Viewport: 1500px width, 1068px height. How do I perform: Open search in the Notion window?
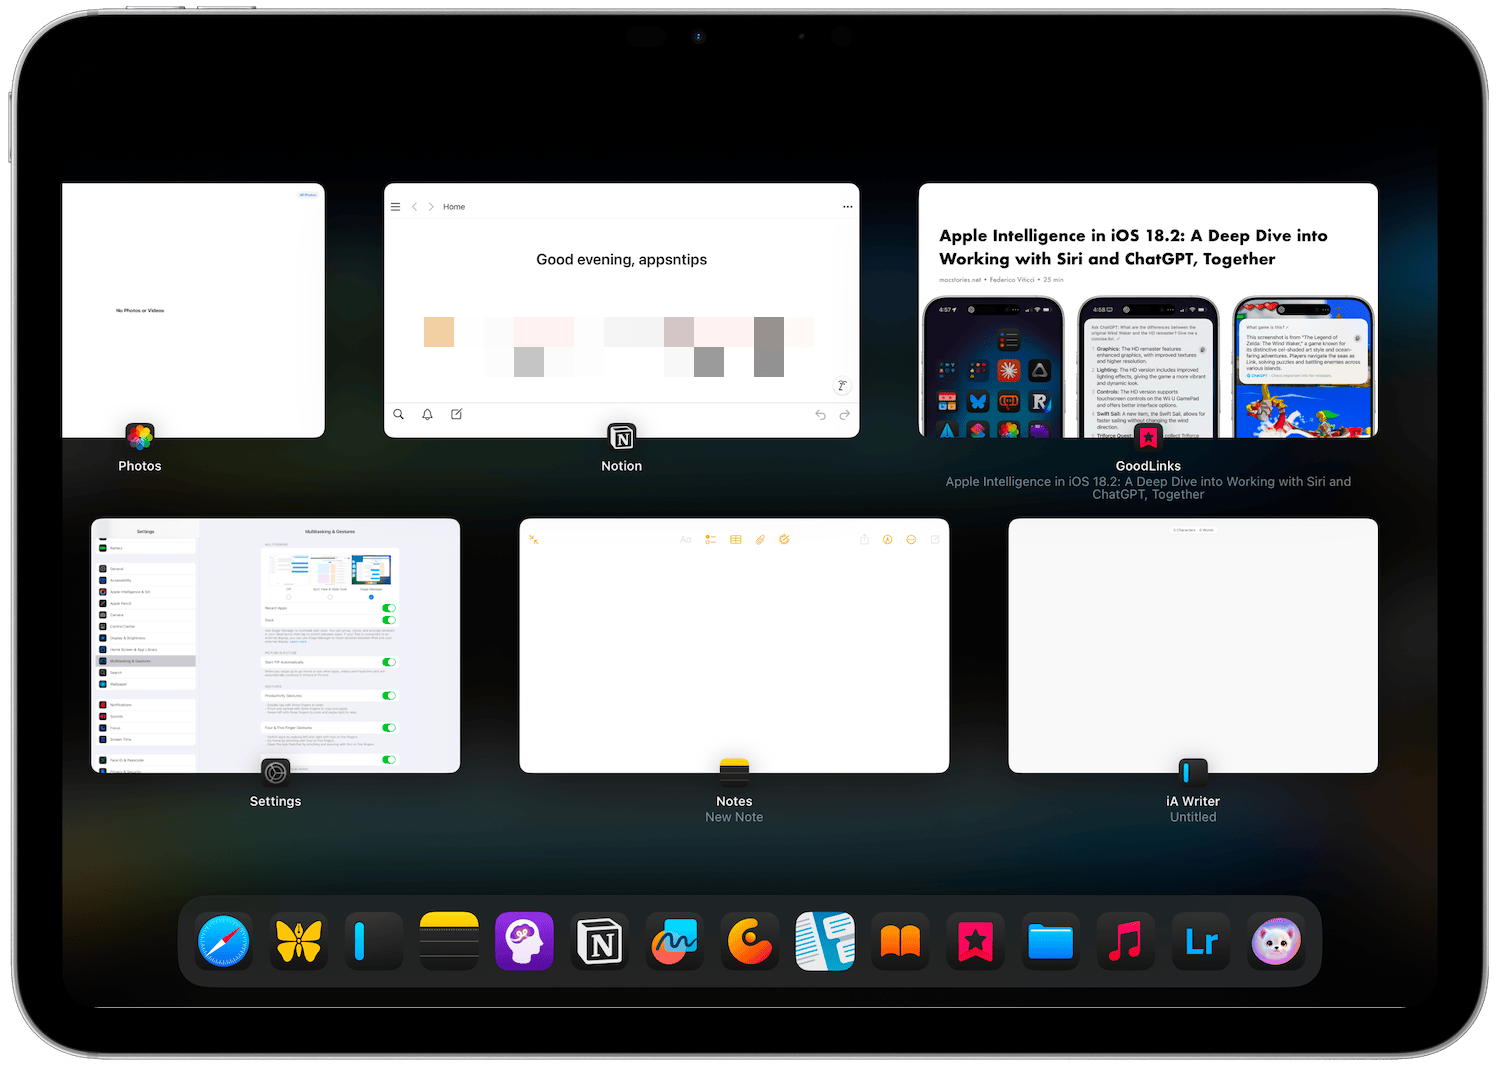coord(400,414)
